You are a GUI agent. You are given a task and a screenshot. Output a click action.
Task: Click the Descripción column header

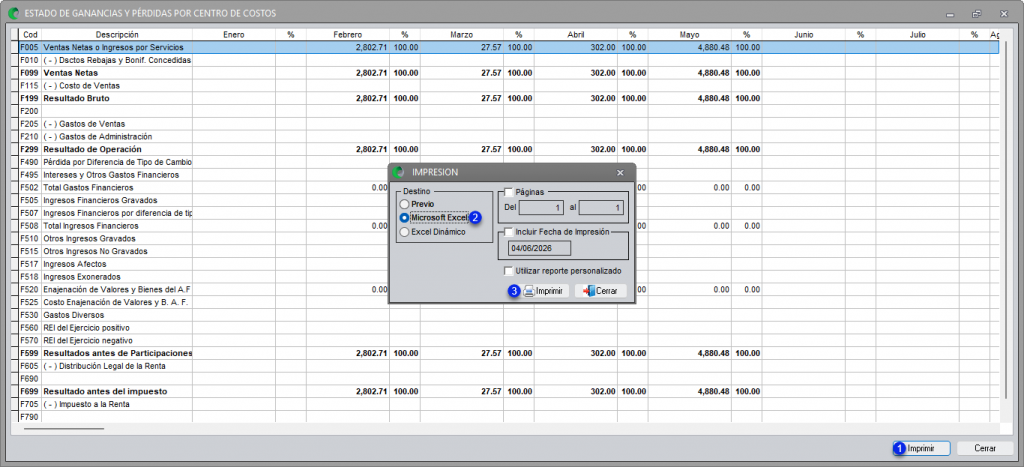[117, 35]
